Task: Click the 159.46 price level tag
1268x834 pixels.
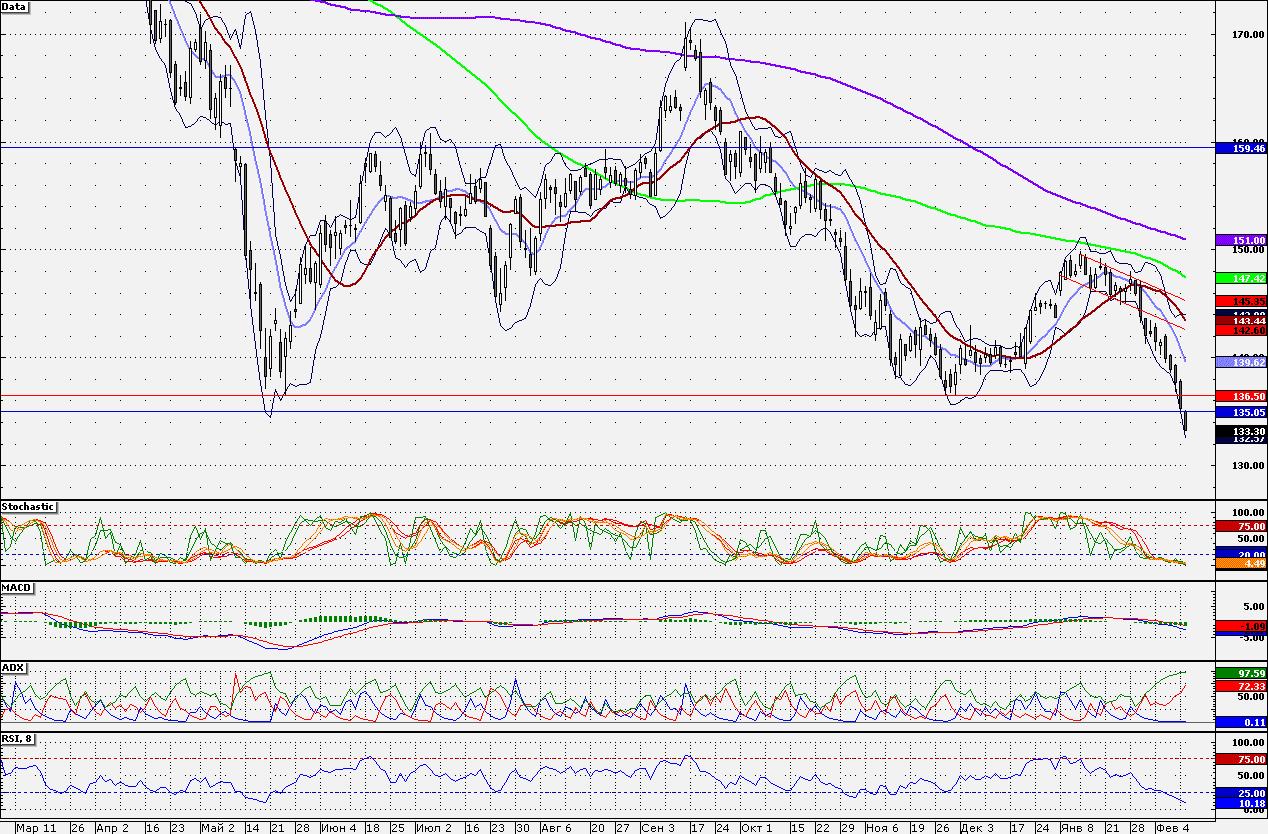Action: [x=1241, y=148]
